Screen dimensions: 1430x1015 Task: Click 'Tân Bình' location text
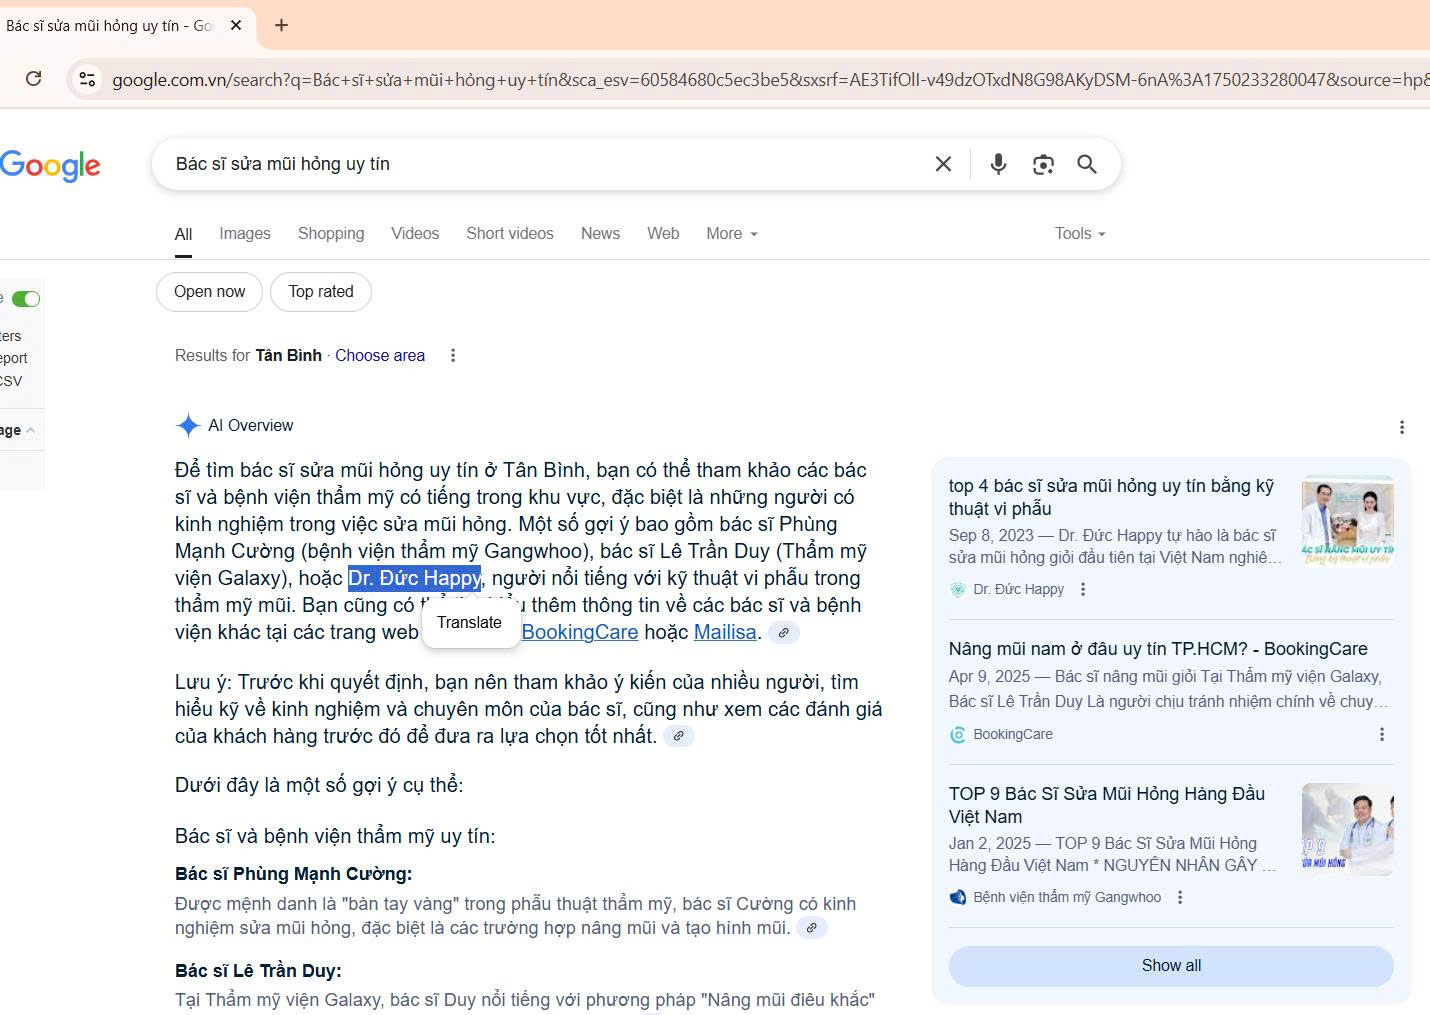point(288,356)
